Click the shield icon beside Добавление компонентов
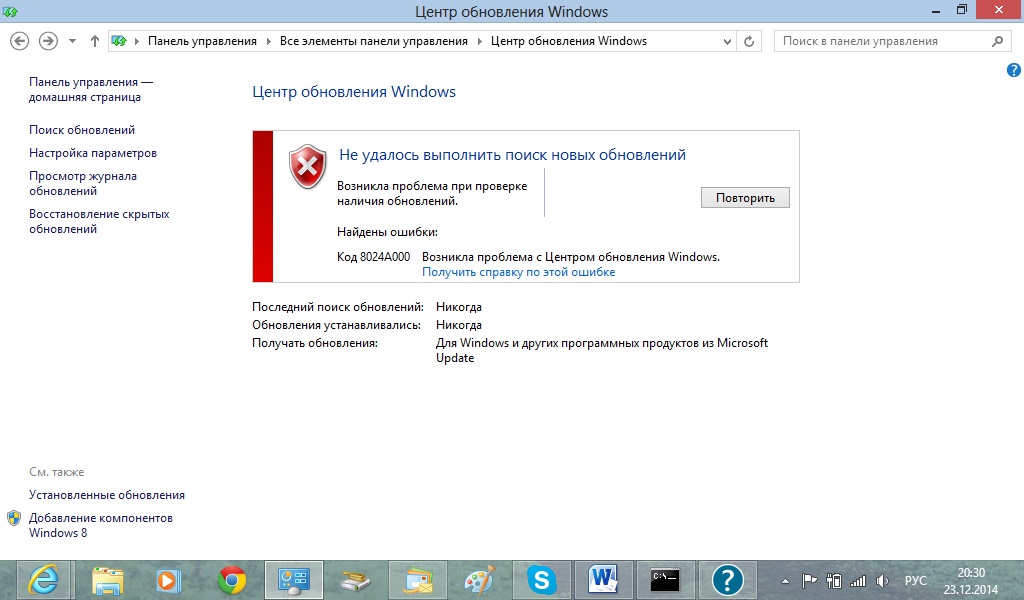This screenshot has width=1024, height=600. tap(14, 518)
